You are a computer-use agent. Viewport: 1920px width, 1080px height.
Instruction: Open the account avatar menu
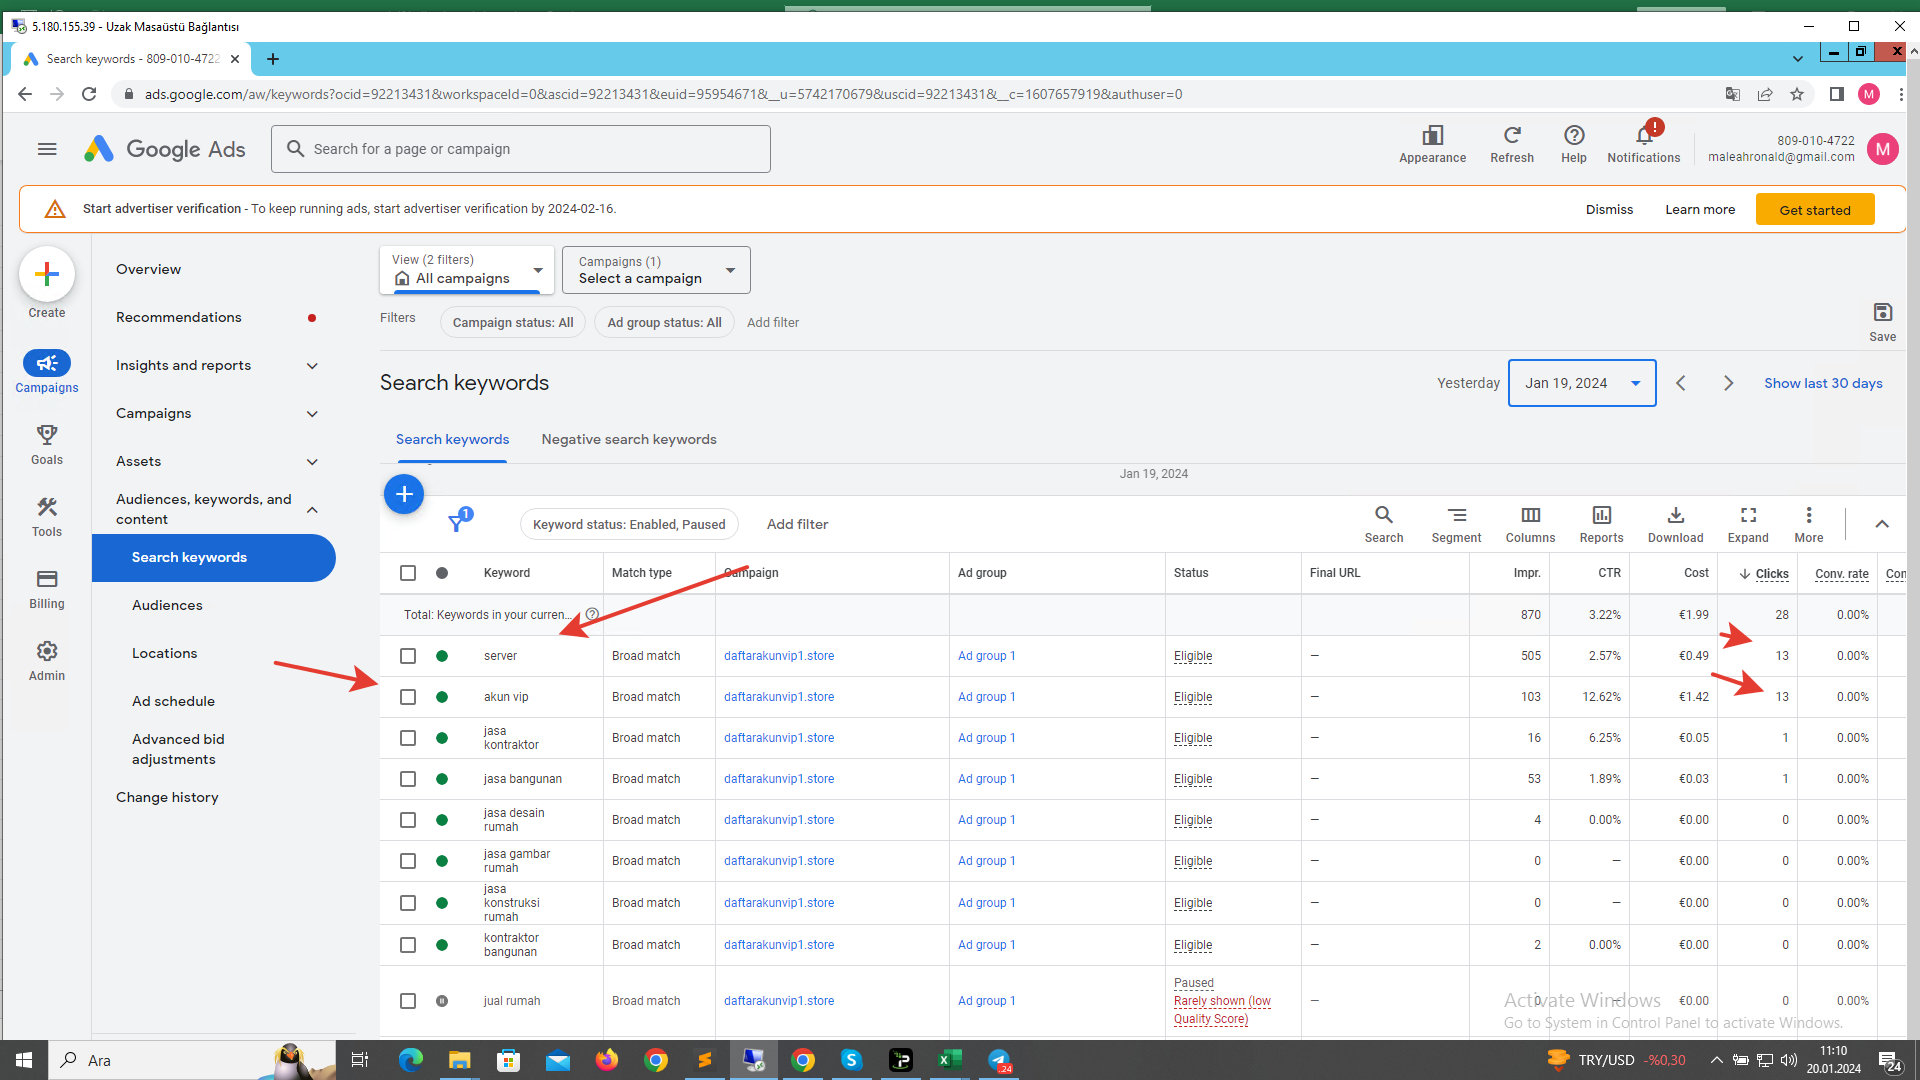tap(1883, 149)
